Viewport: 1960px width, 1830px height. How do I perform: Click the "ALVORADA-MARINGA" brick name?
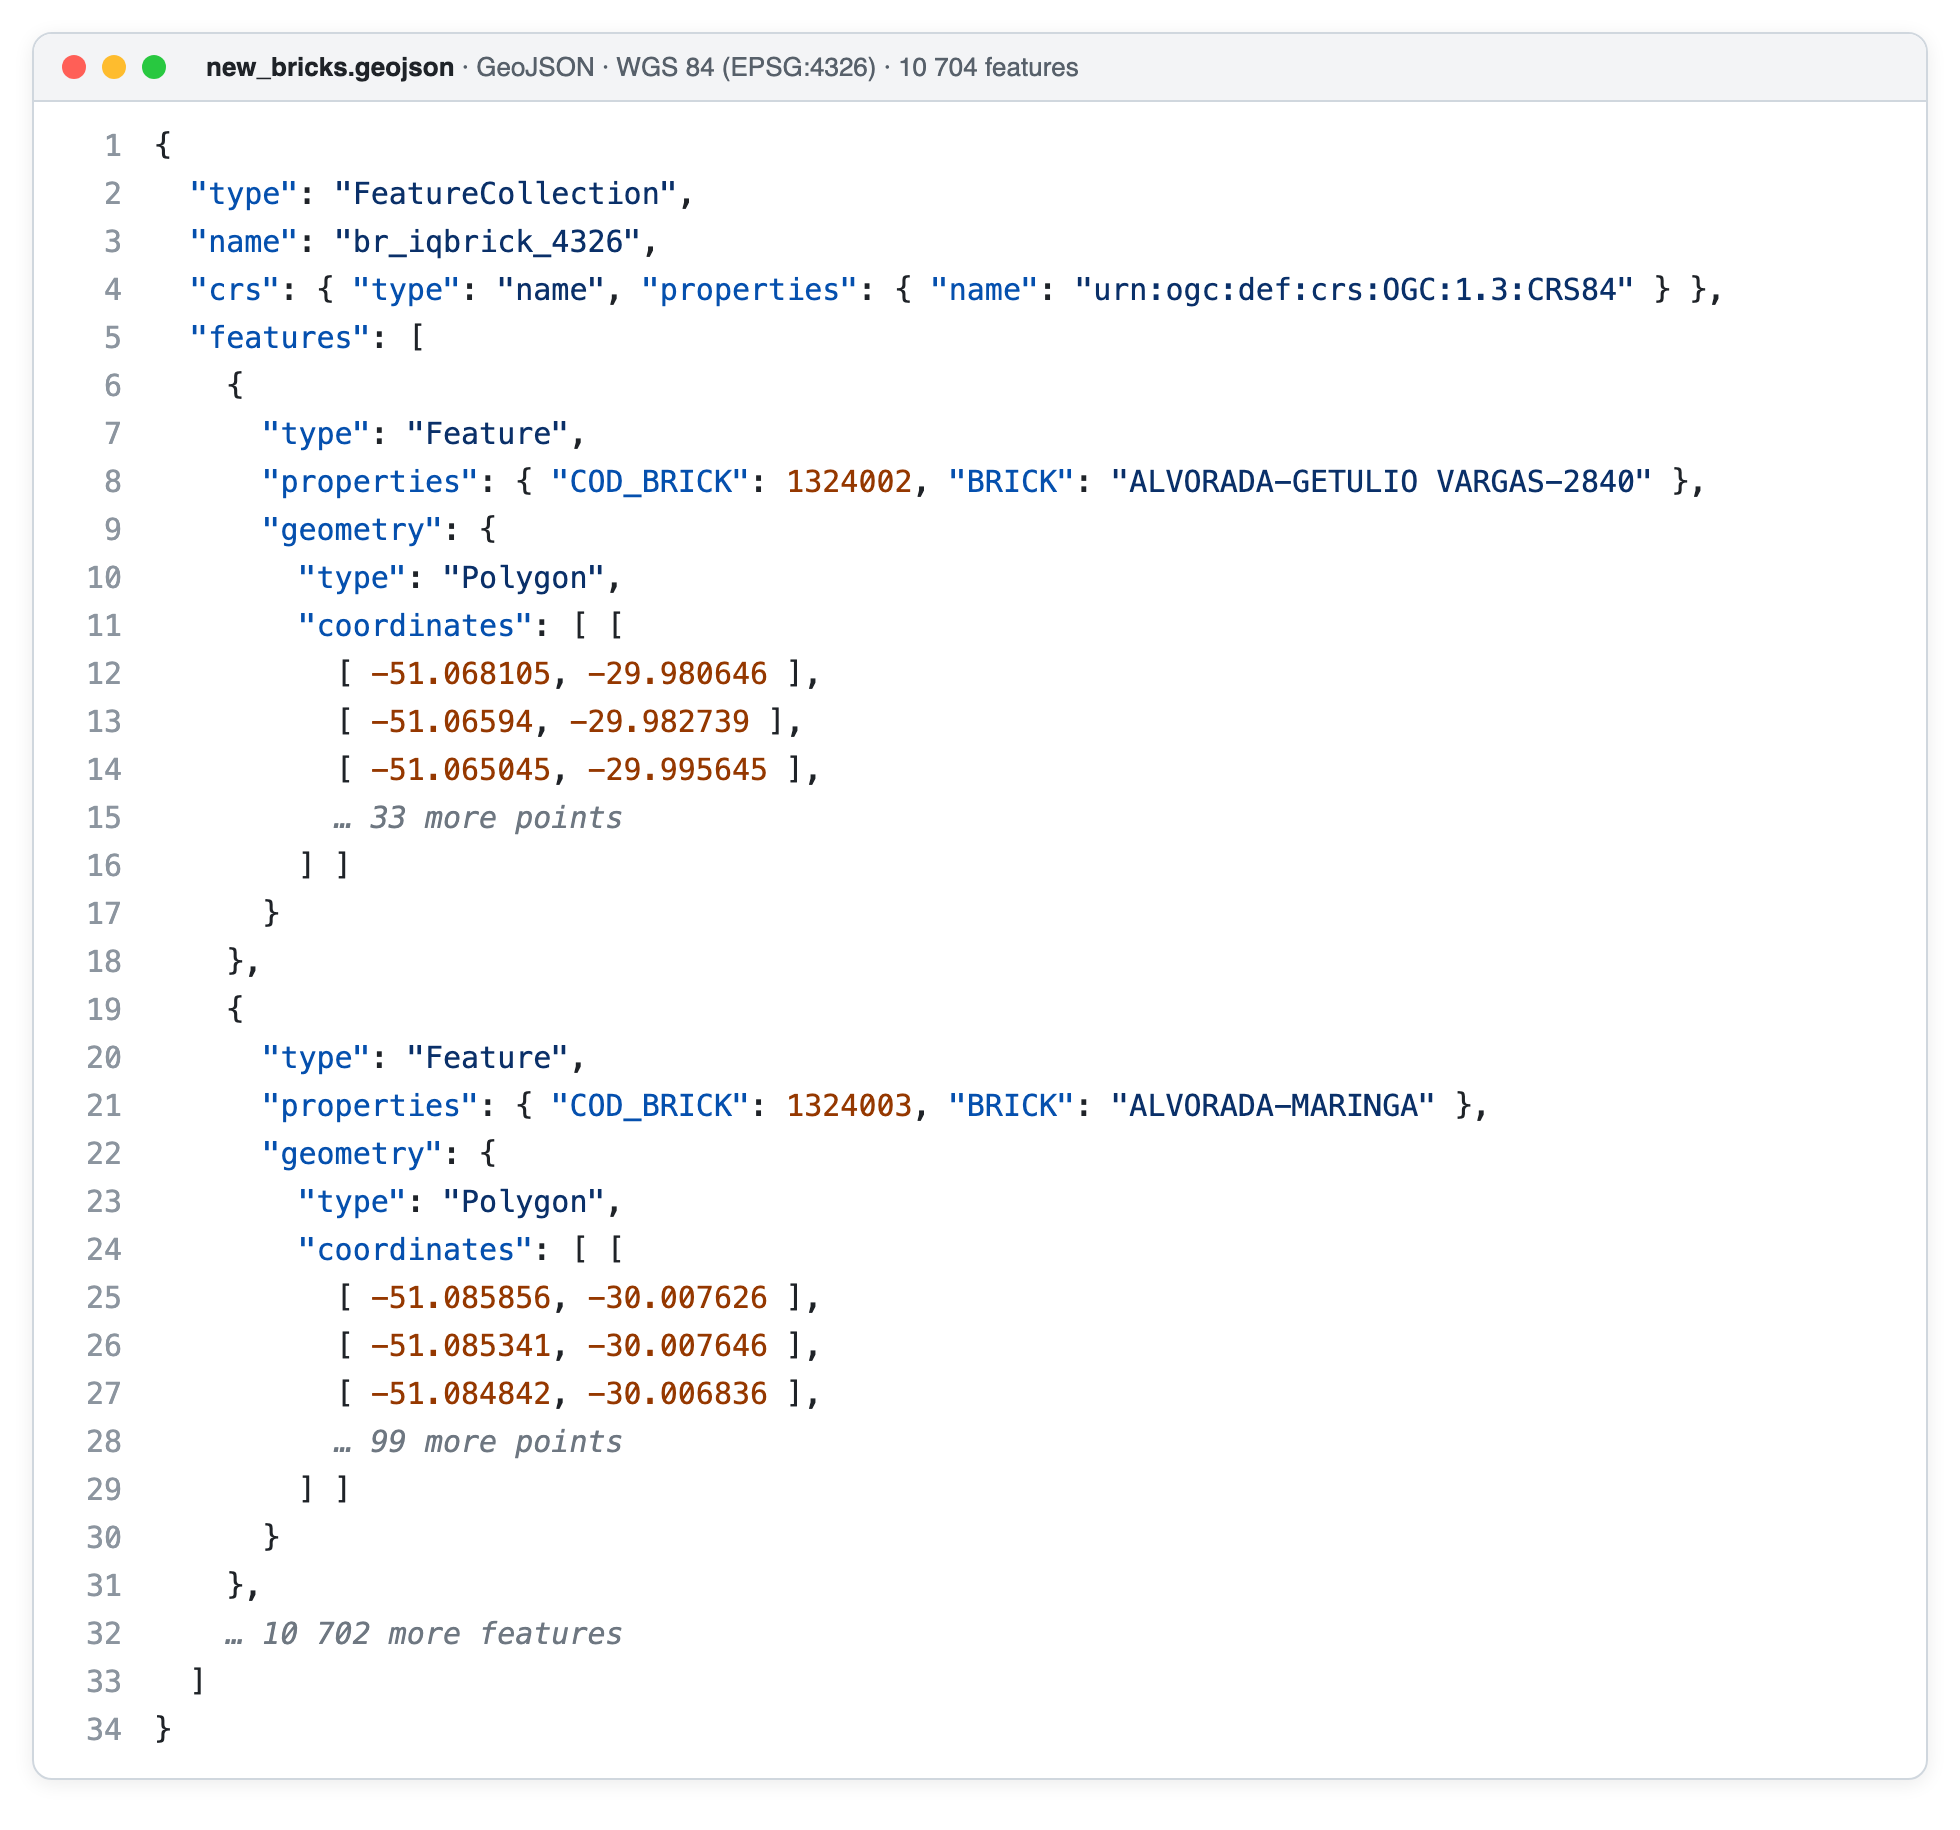pos(1272,1106)
